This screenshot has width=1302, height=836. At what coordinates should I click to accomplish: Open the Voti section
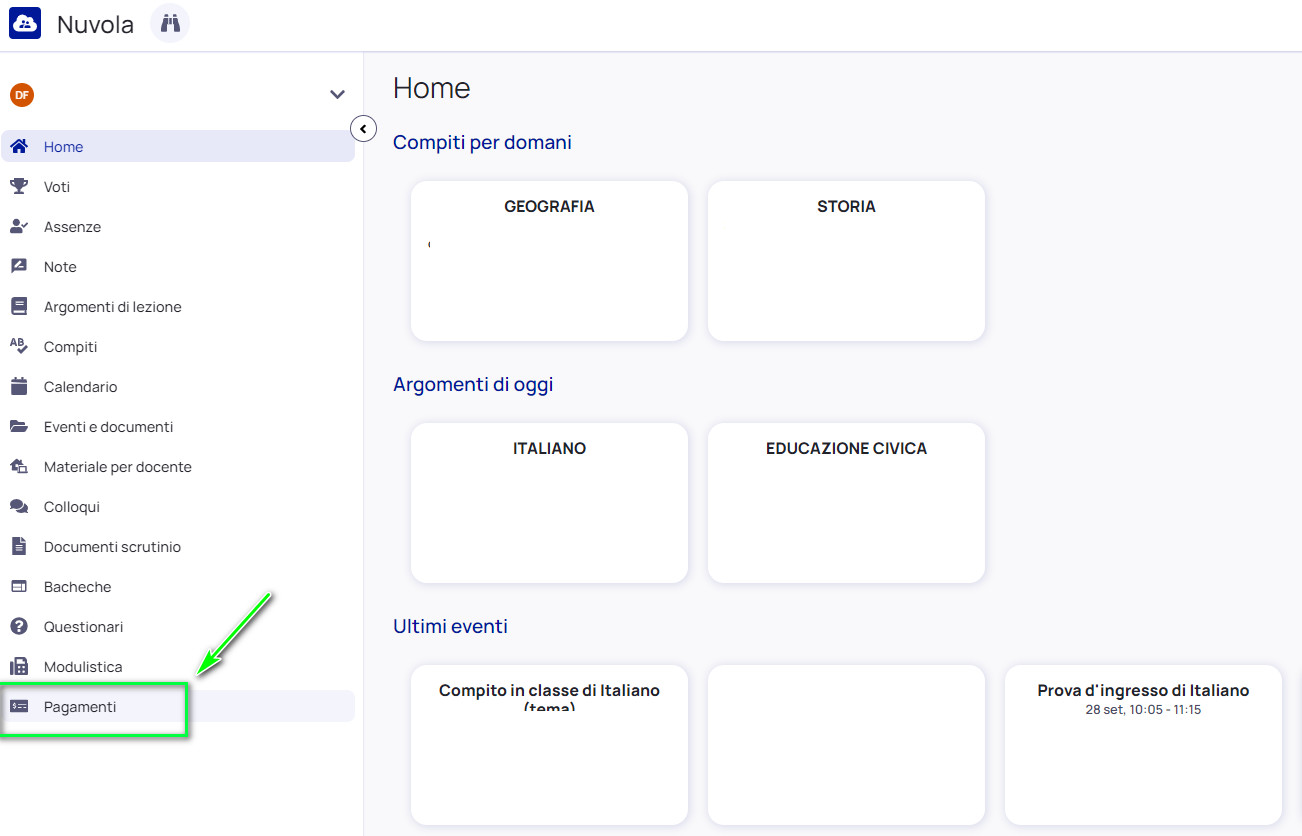point(178,186)
